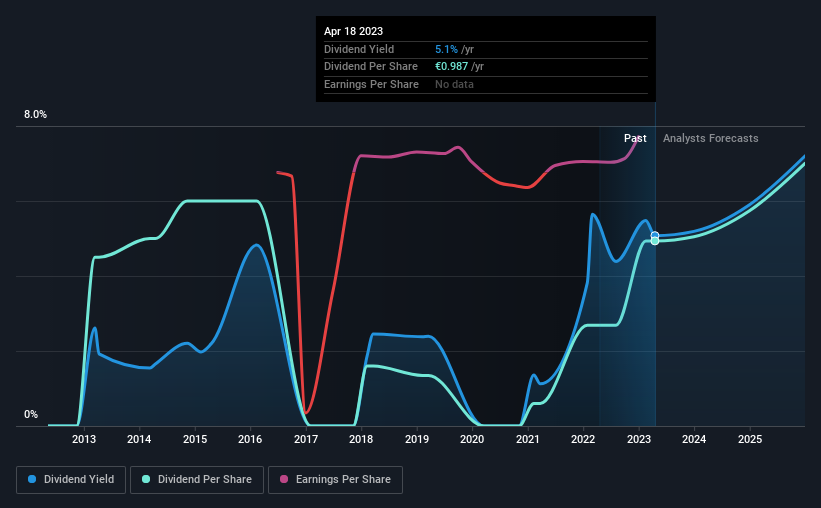
Task: Click the 2019 x-axis label
Action: tap(417, 439)
